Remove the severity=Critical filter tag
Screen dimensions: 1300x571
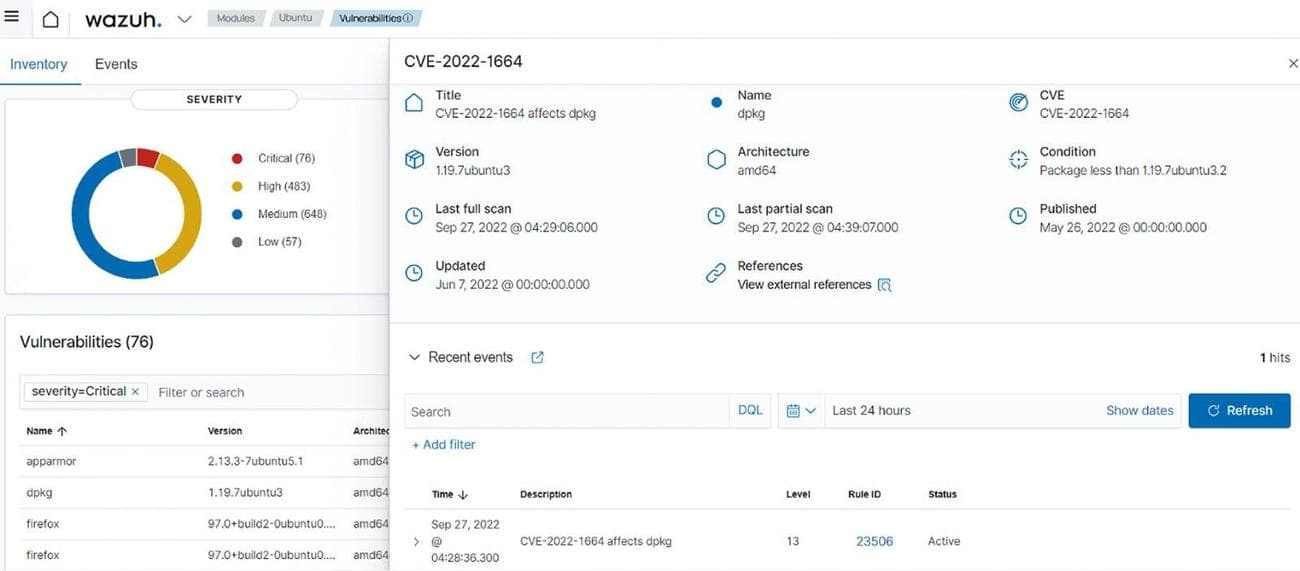click(135, 392)
